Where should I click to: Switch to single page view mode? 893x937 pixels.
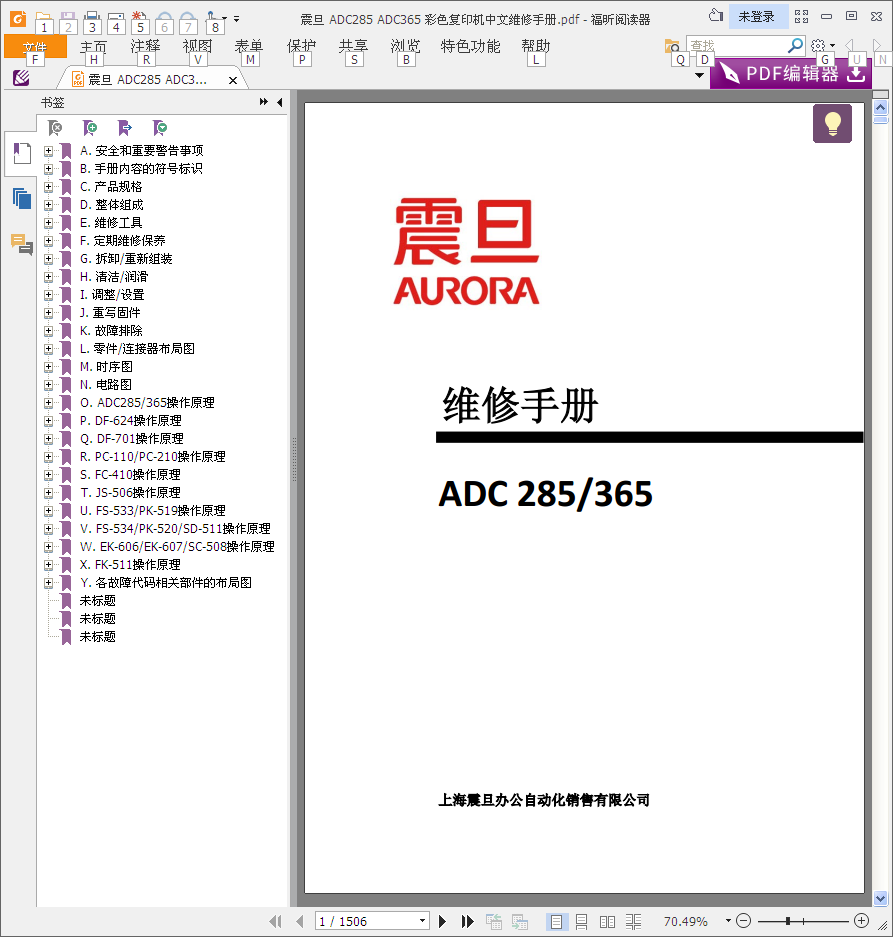tap(556, 921)
